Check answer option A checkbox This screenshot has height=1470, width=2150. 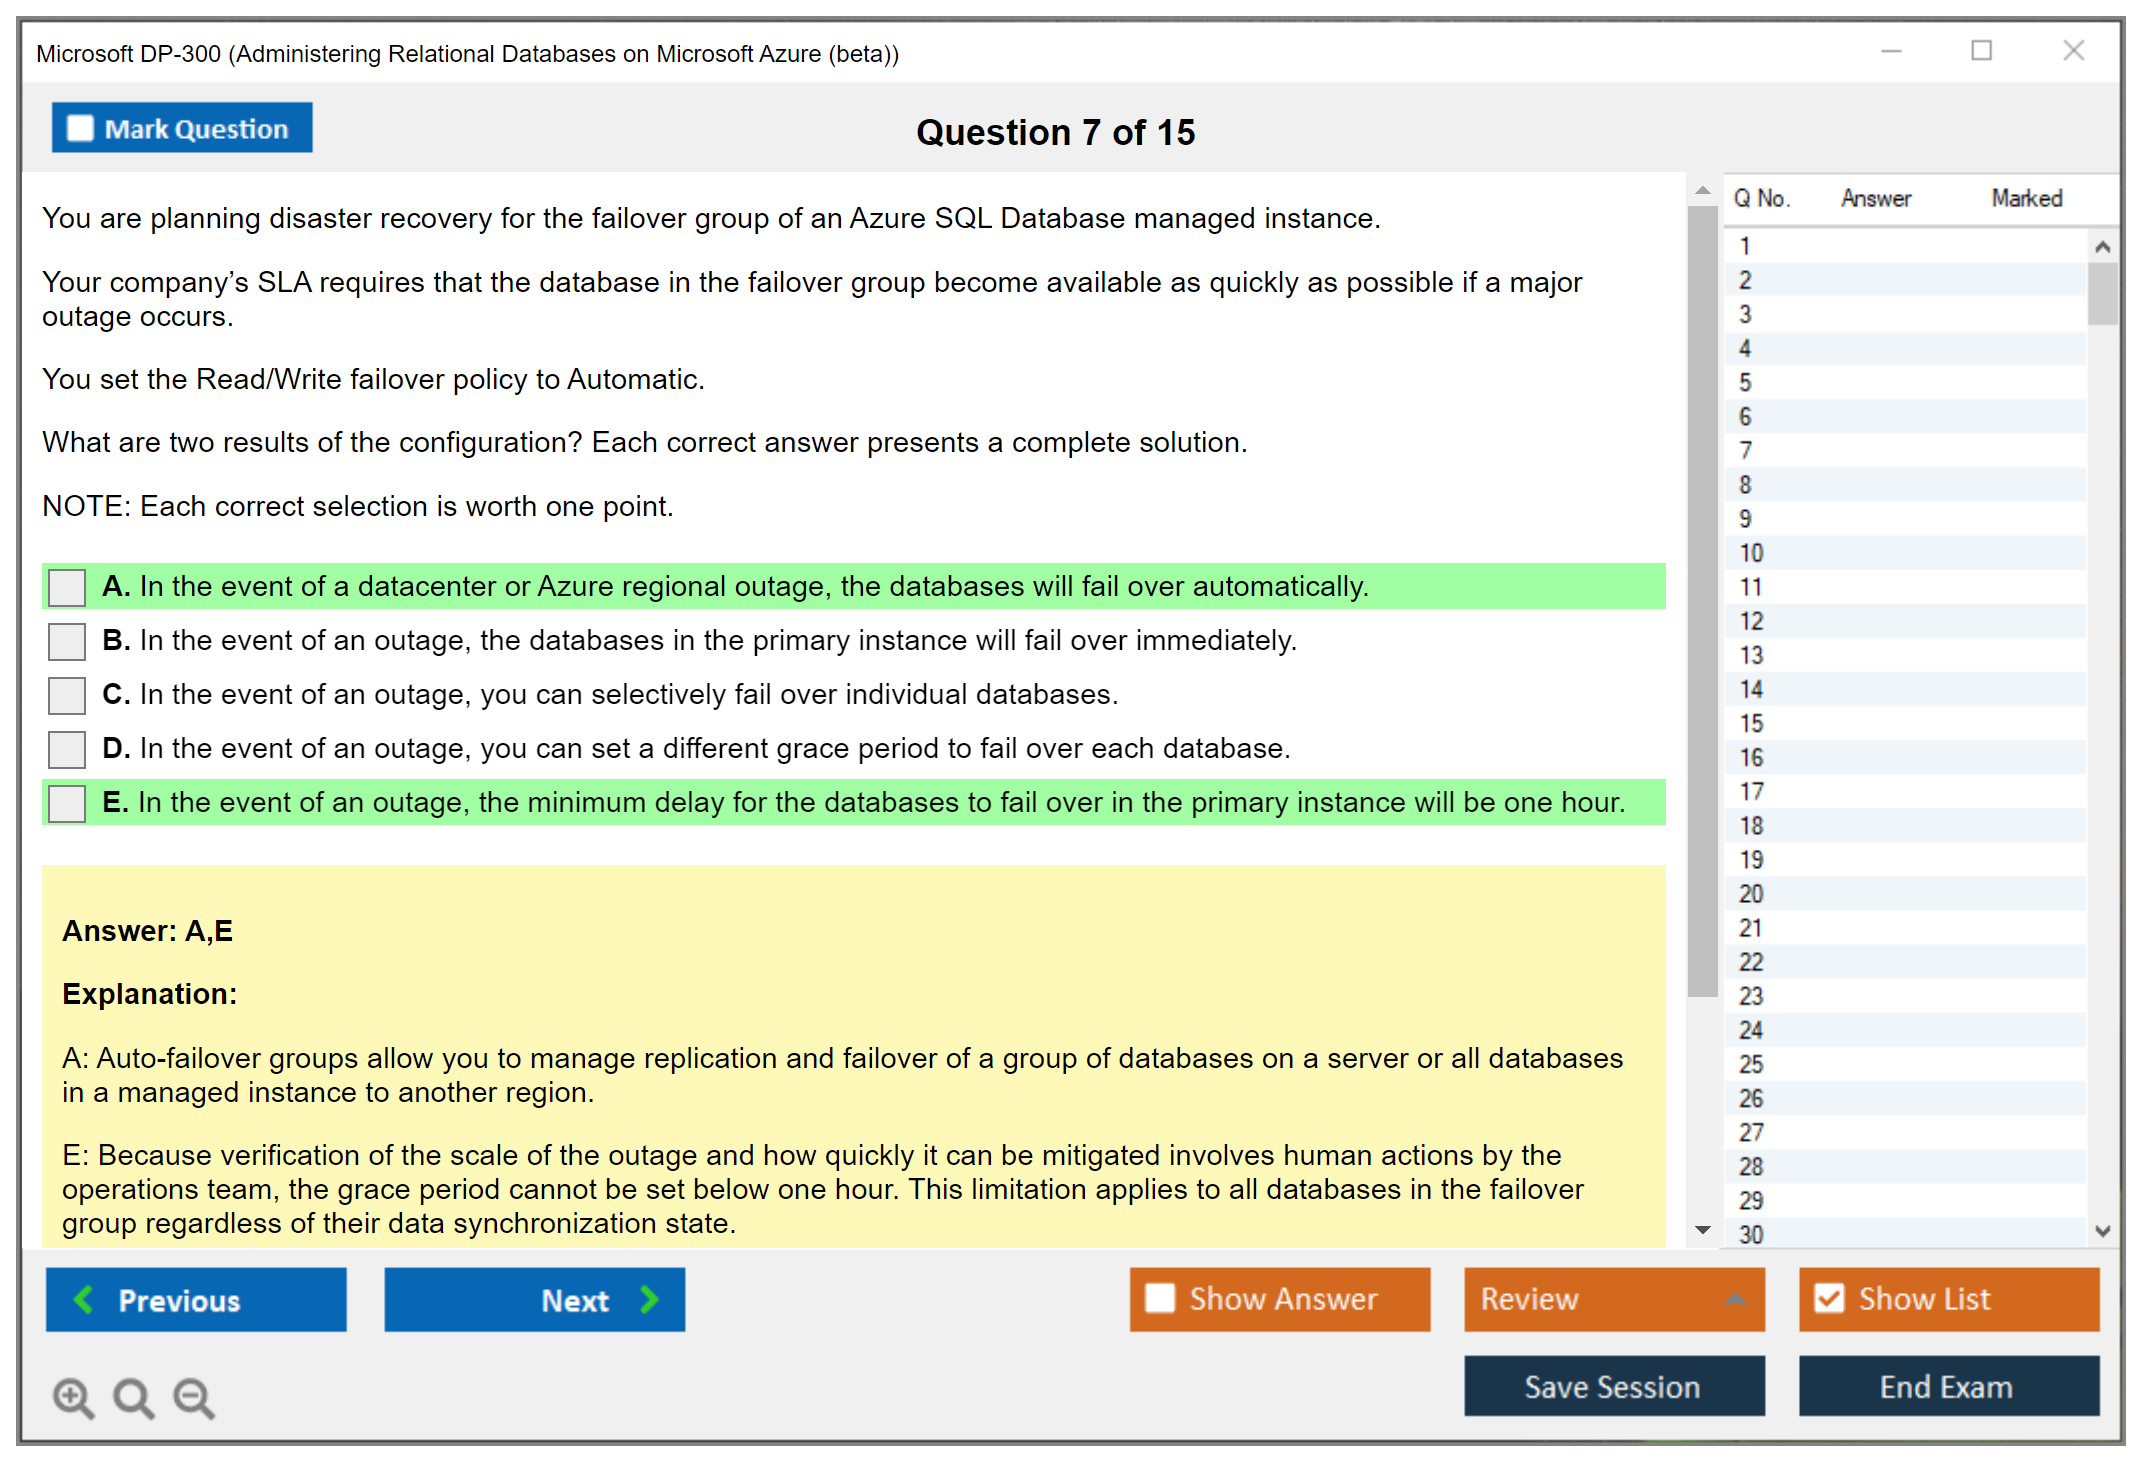point(67,587)
